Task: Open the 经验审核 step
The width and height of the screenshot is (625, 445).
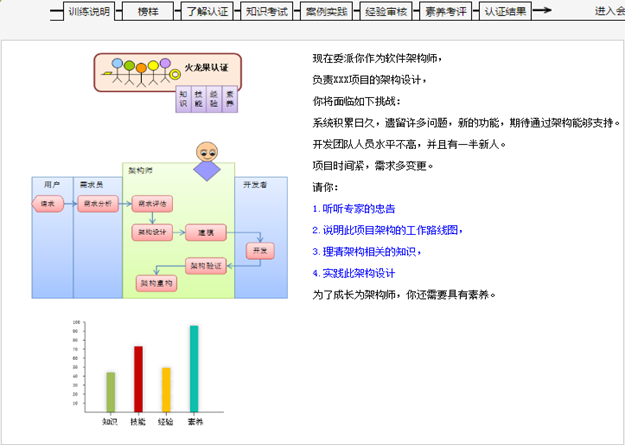Action: [385, 12]
